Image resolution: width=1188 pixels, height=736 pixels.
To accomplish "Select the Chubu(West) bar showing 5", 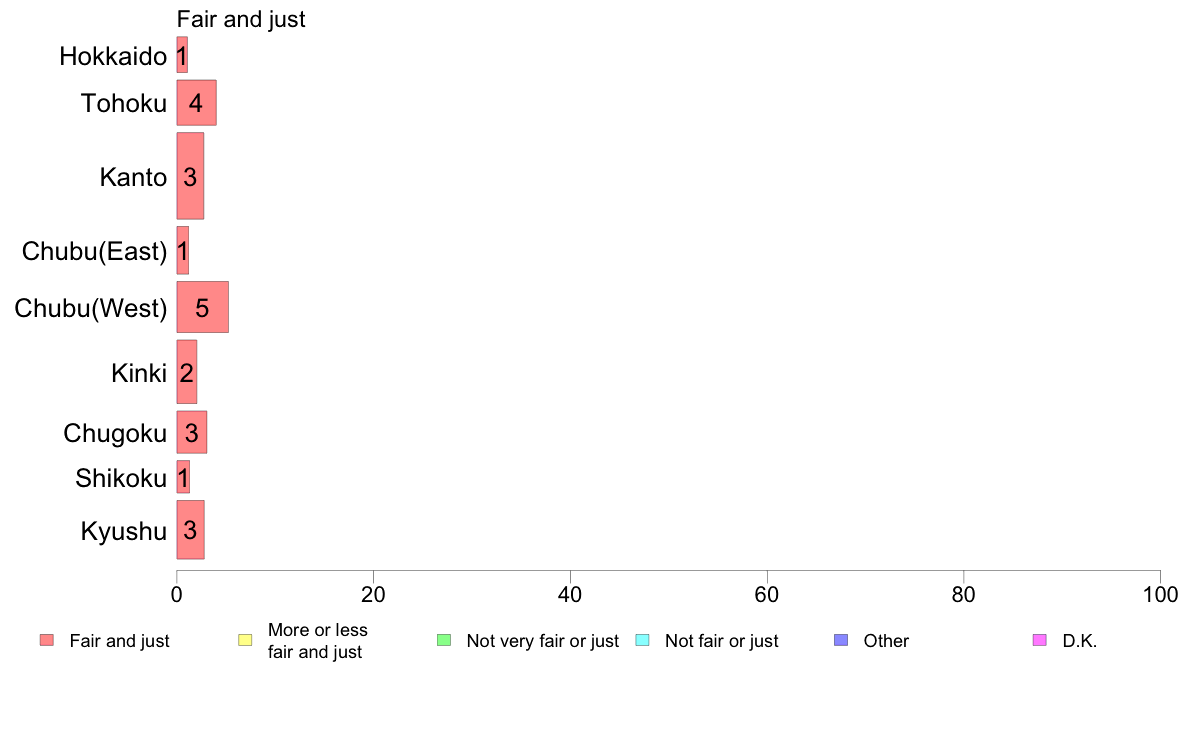I will pos(202,307).
